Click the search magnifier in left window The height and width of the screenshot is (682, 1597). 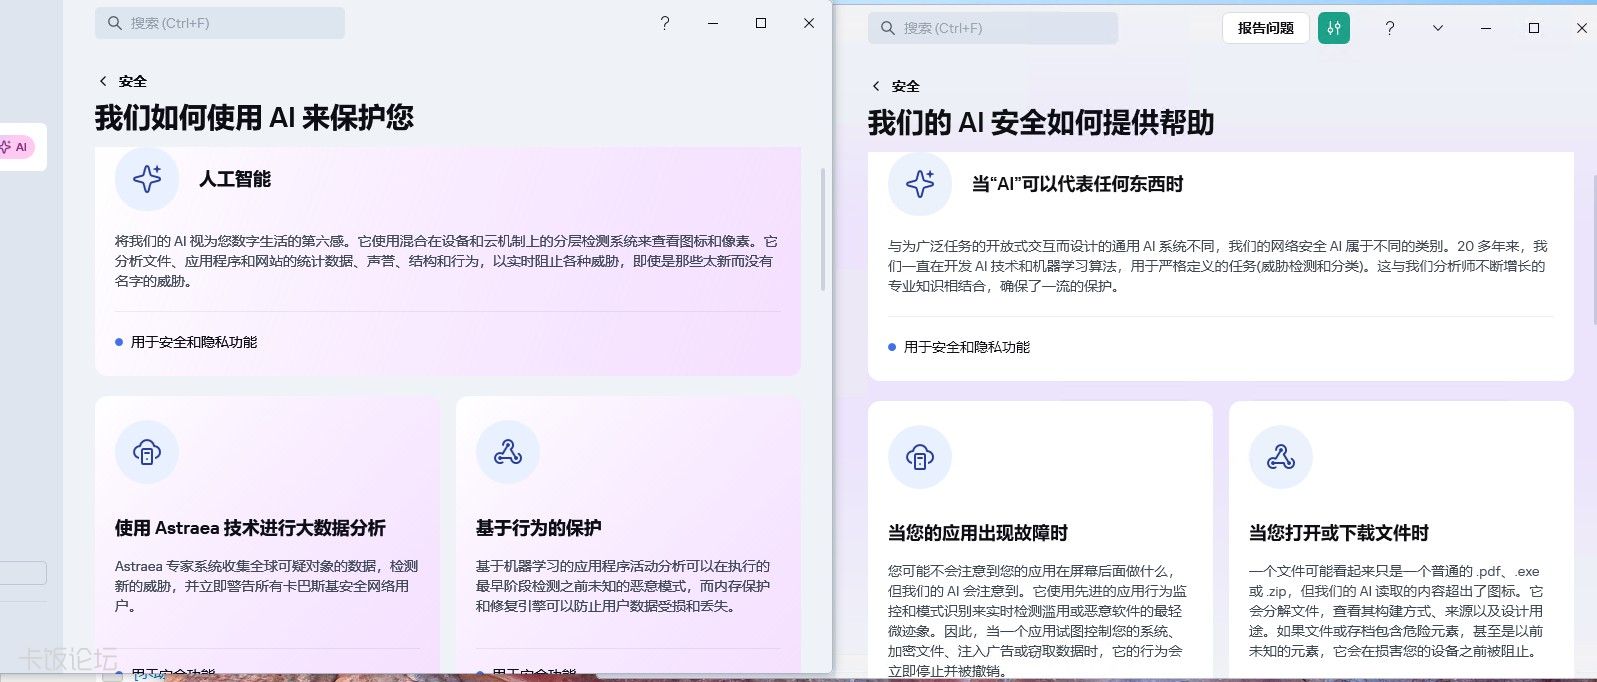(115, 23)
